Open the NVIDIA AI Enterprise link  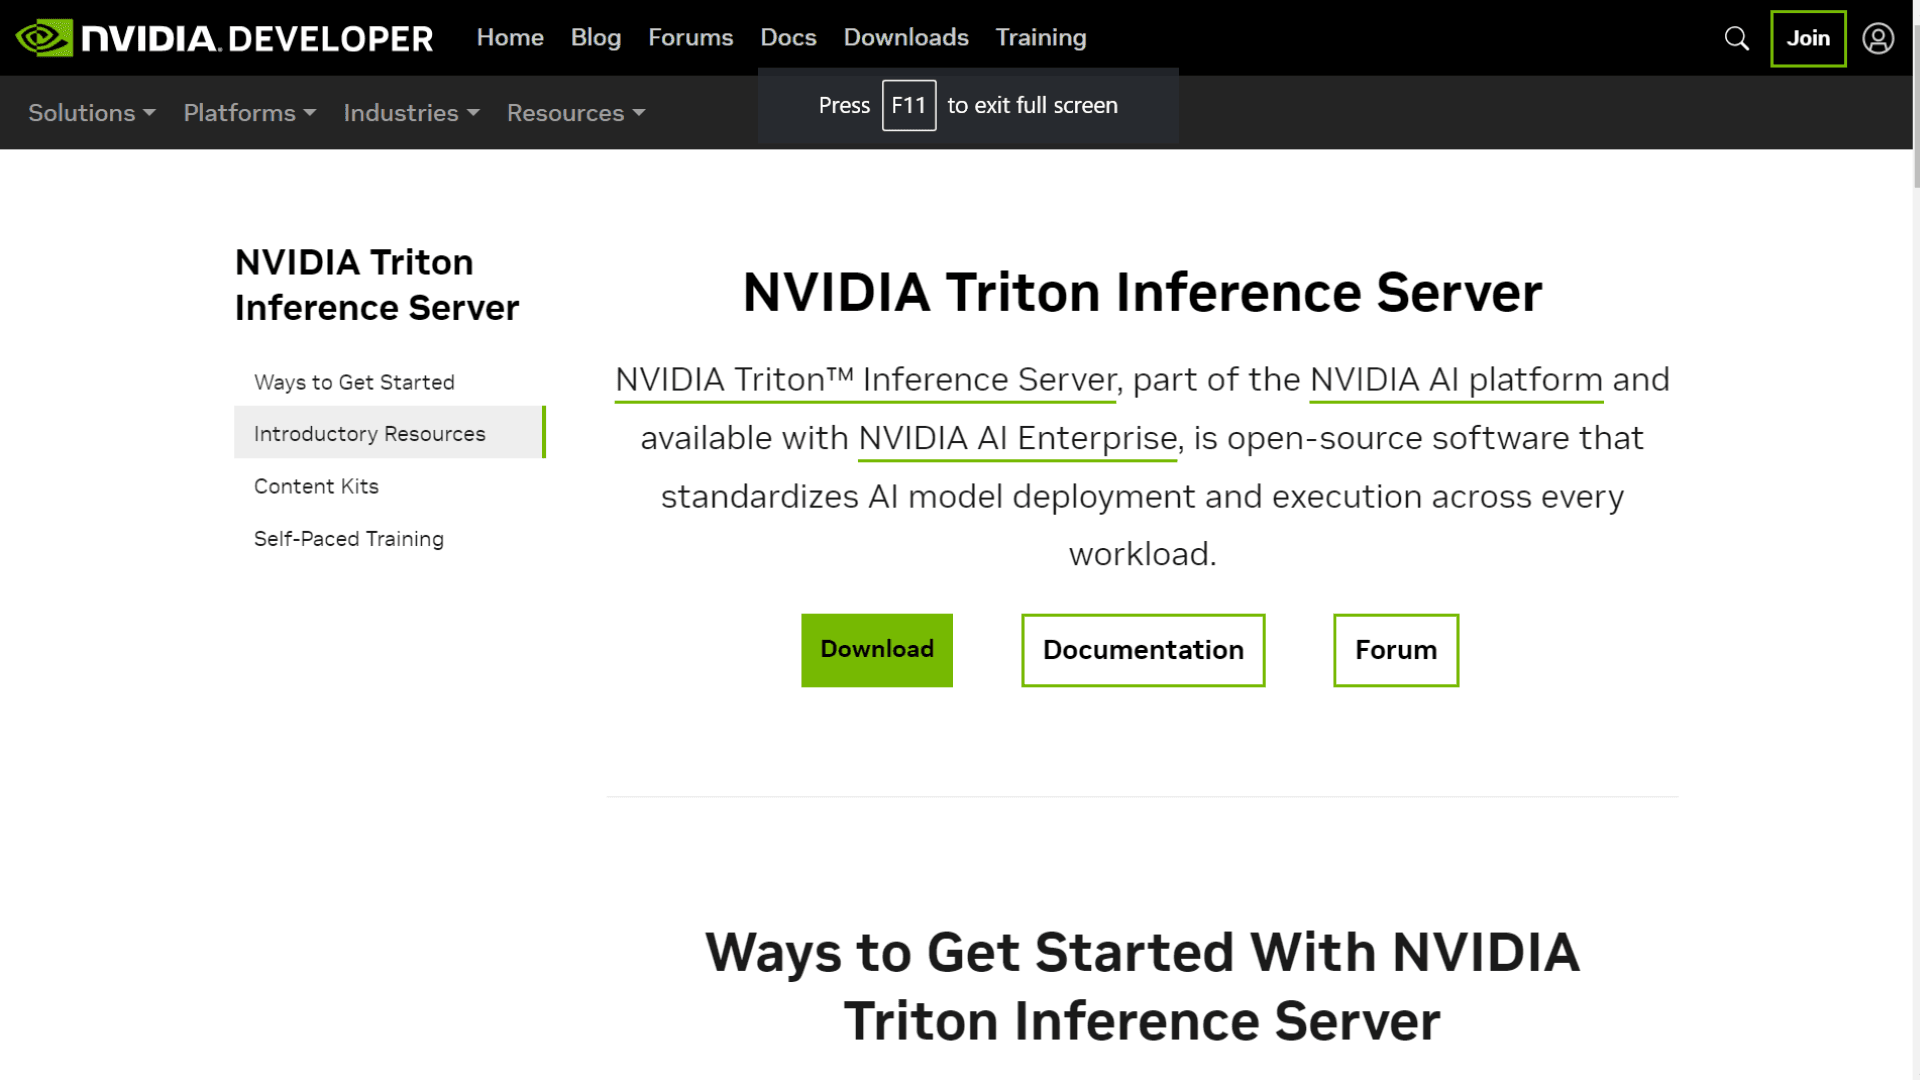pos(1016,437)
